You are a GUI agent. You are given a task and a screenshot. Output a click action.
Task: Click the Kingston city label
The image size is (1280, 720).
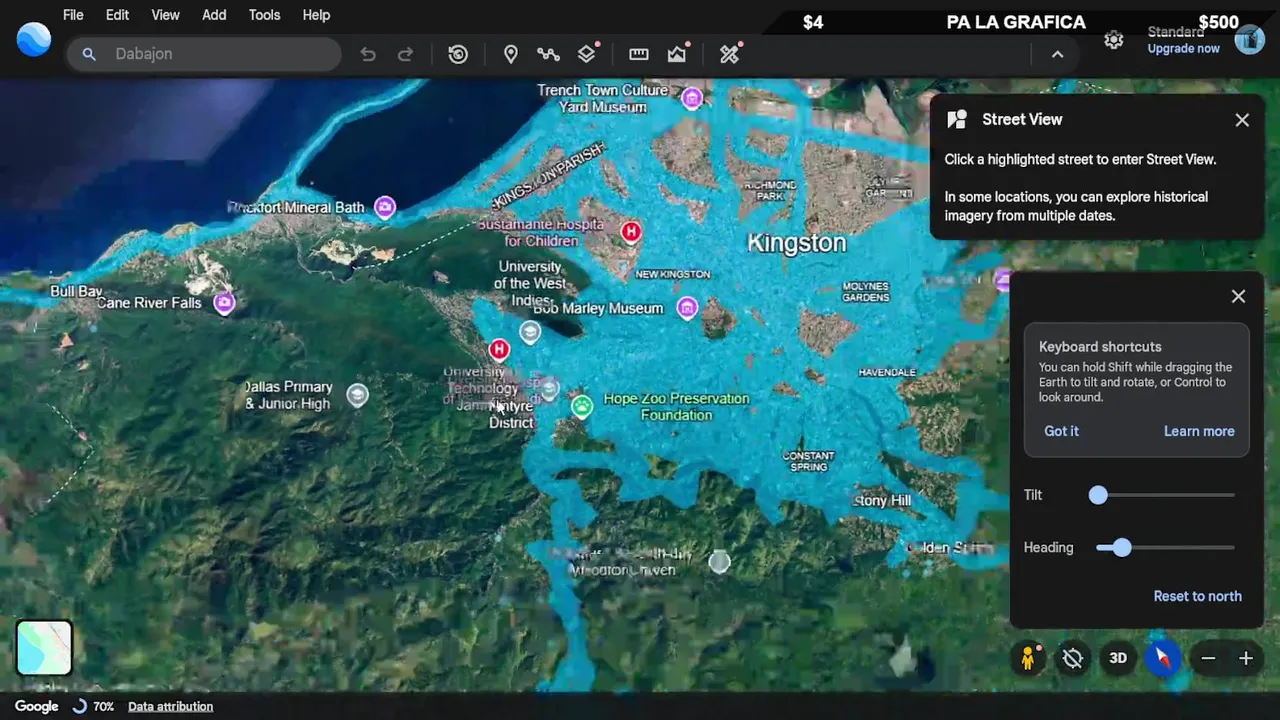pos(797,243)
